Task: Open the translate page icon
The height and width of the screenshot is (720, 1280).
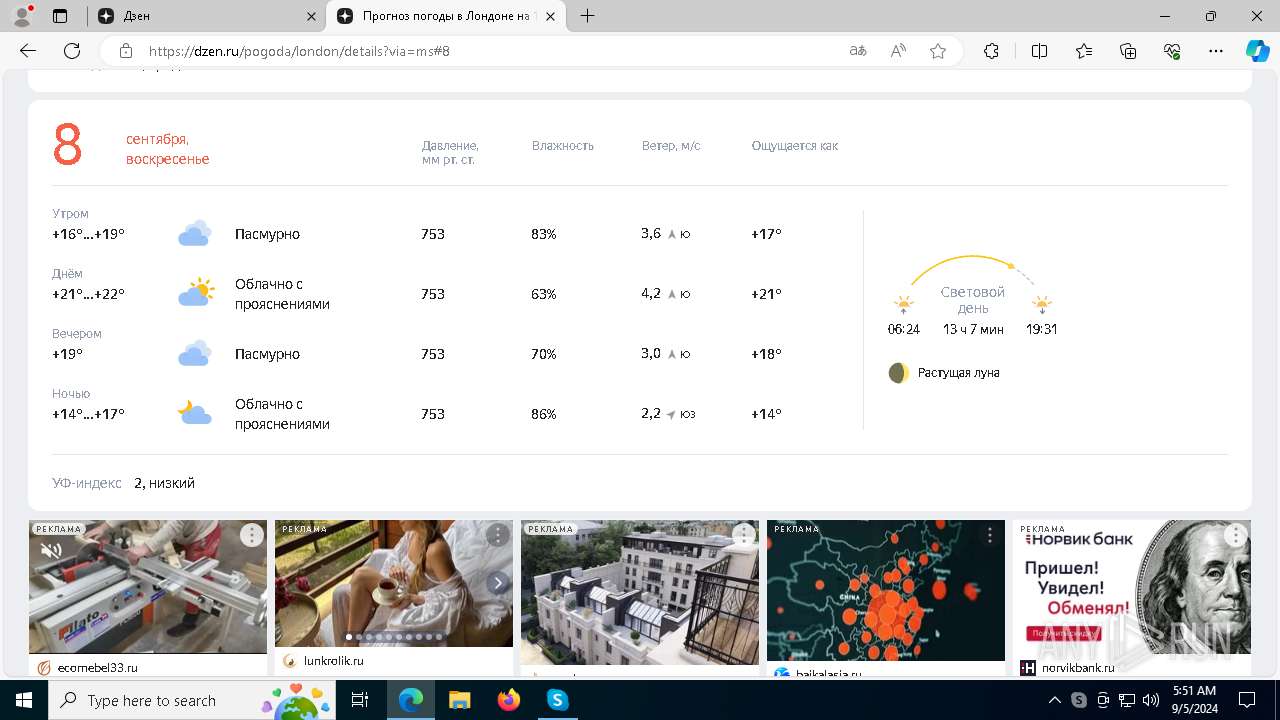Action: coord(858,51)
